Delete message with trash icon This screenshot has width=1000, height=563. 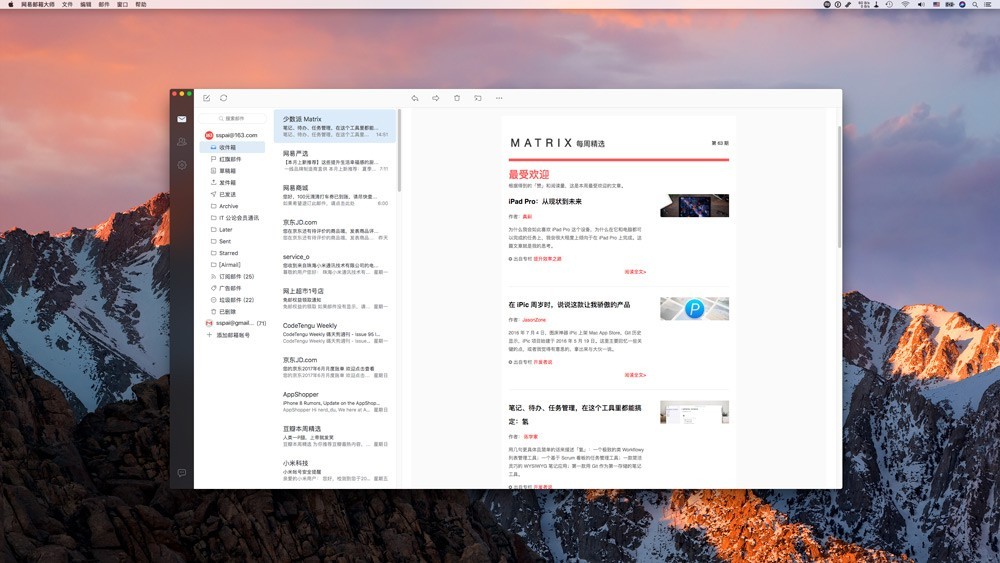(457, 98)
